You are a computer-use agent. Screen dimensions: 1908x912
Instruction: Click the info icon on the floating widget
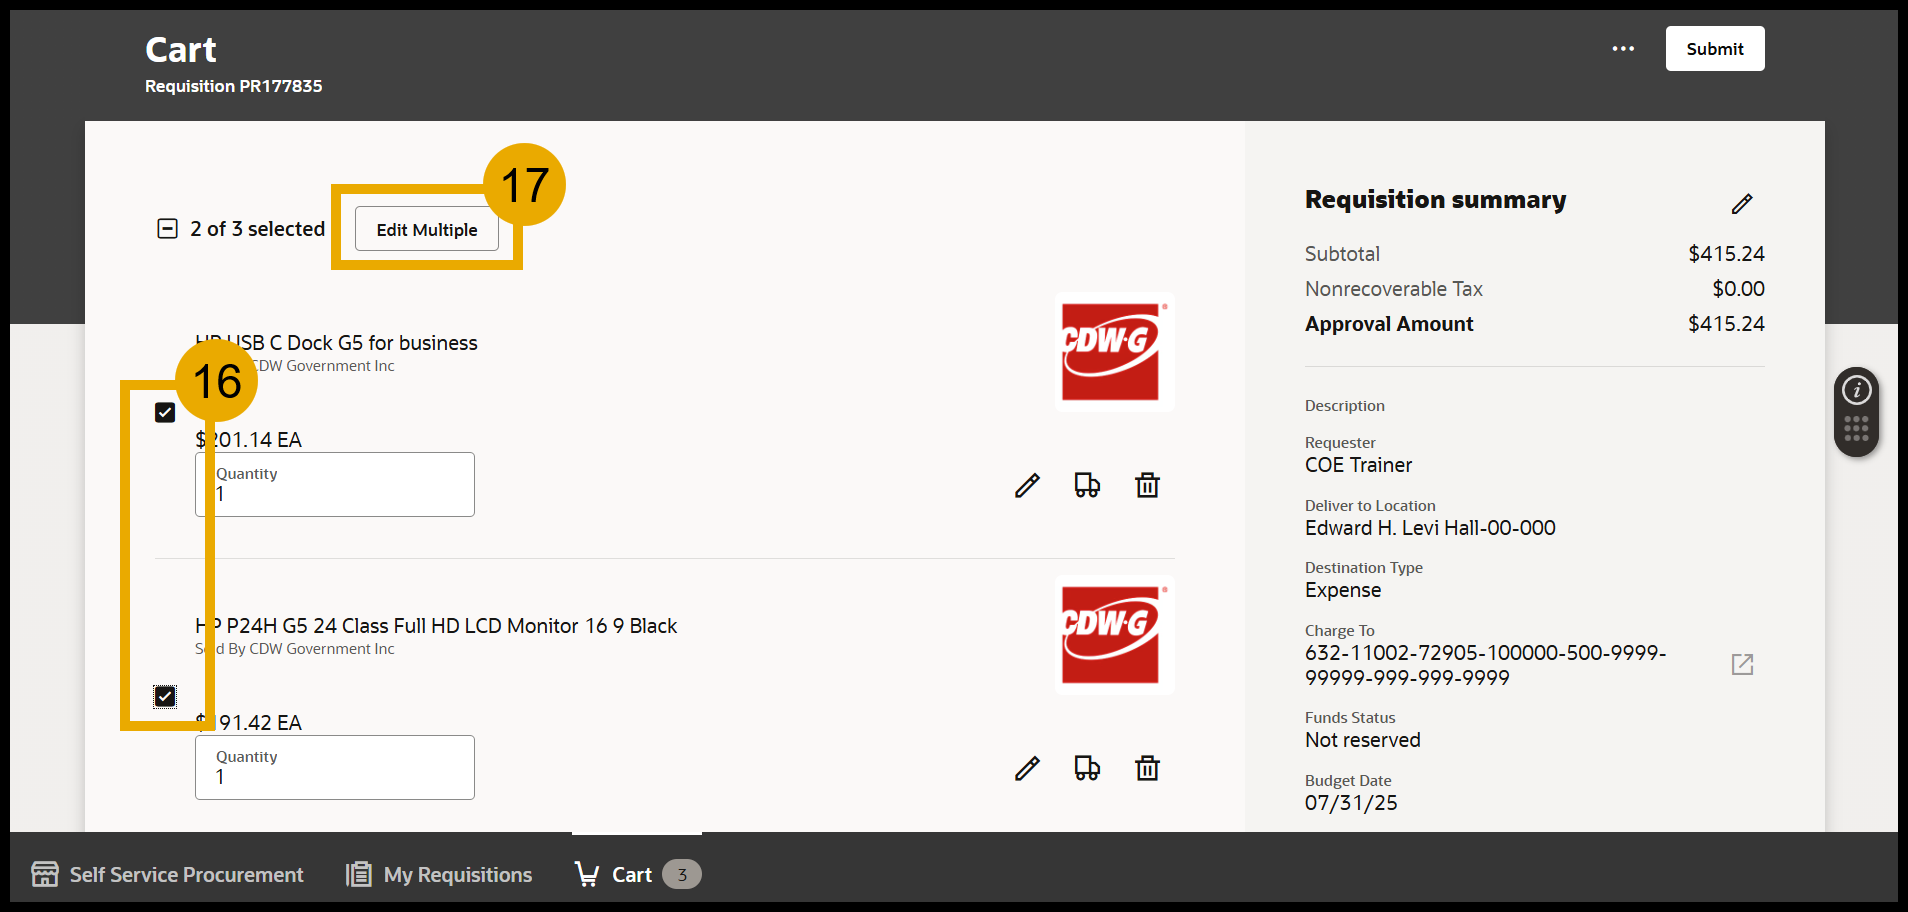click(1856, 390)
